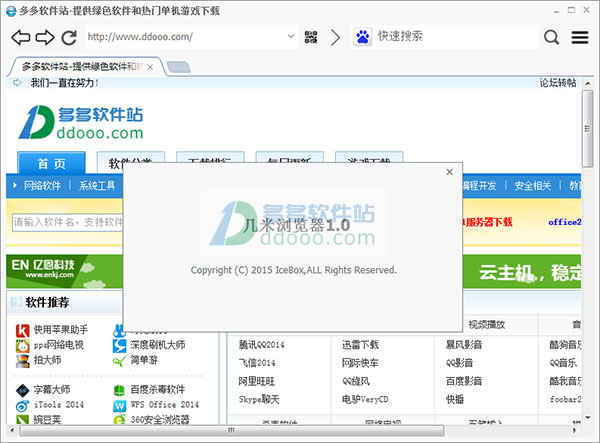Click the vertical scrollbar thumb
The width and height of the screenshot is (600, 443).
(588, 129)
